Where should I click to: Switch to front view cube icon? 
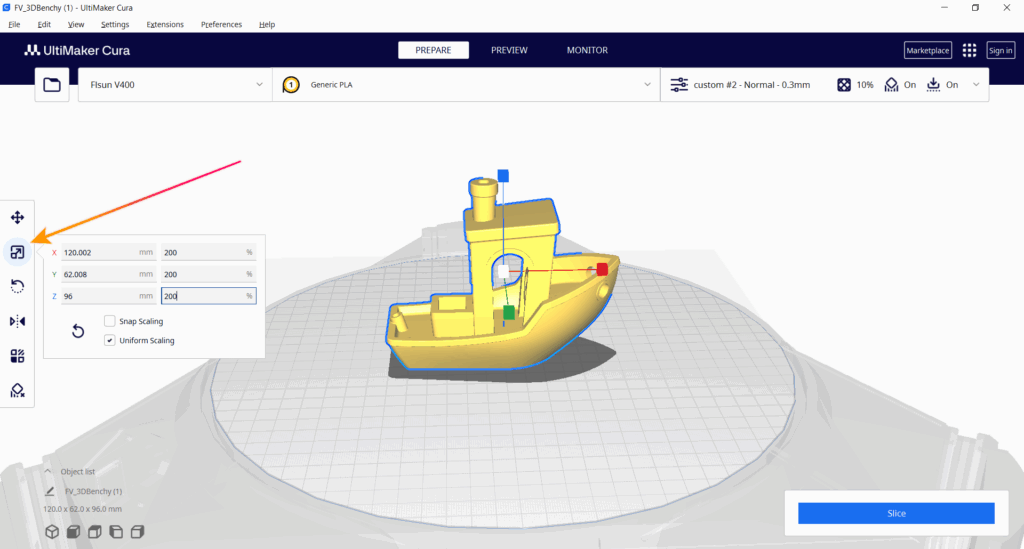(x=73, y=532)
